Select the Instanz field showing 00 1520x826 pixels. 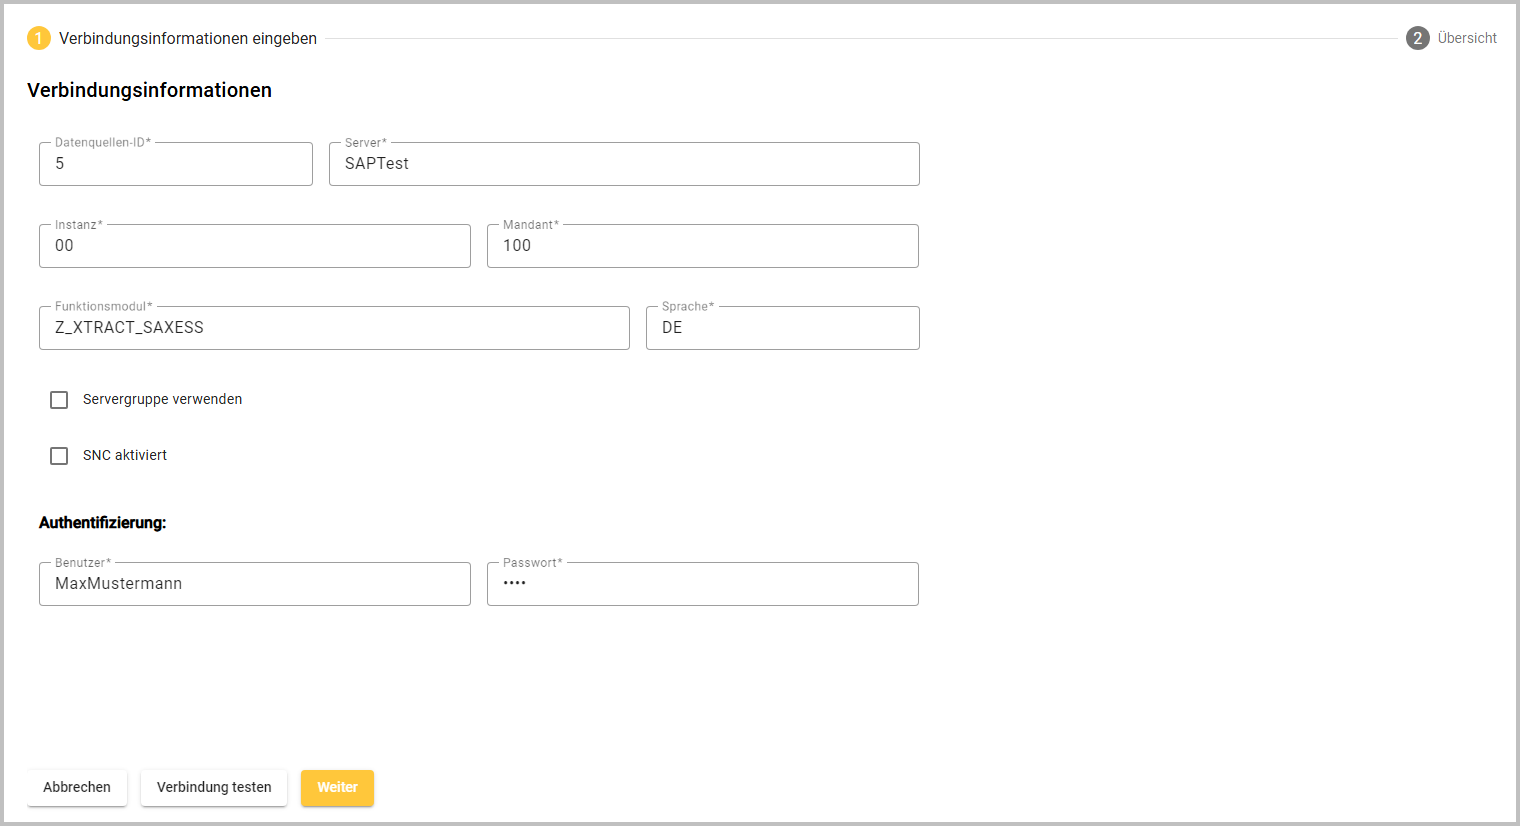pos(255,246)
